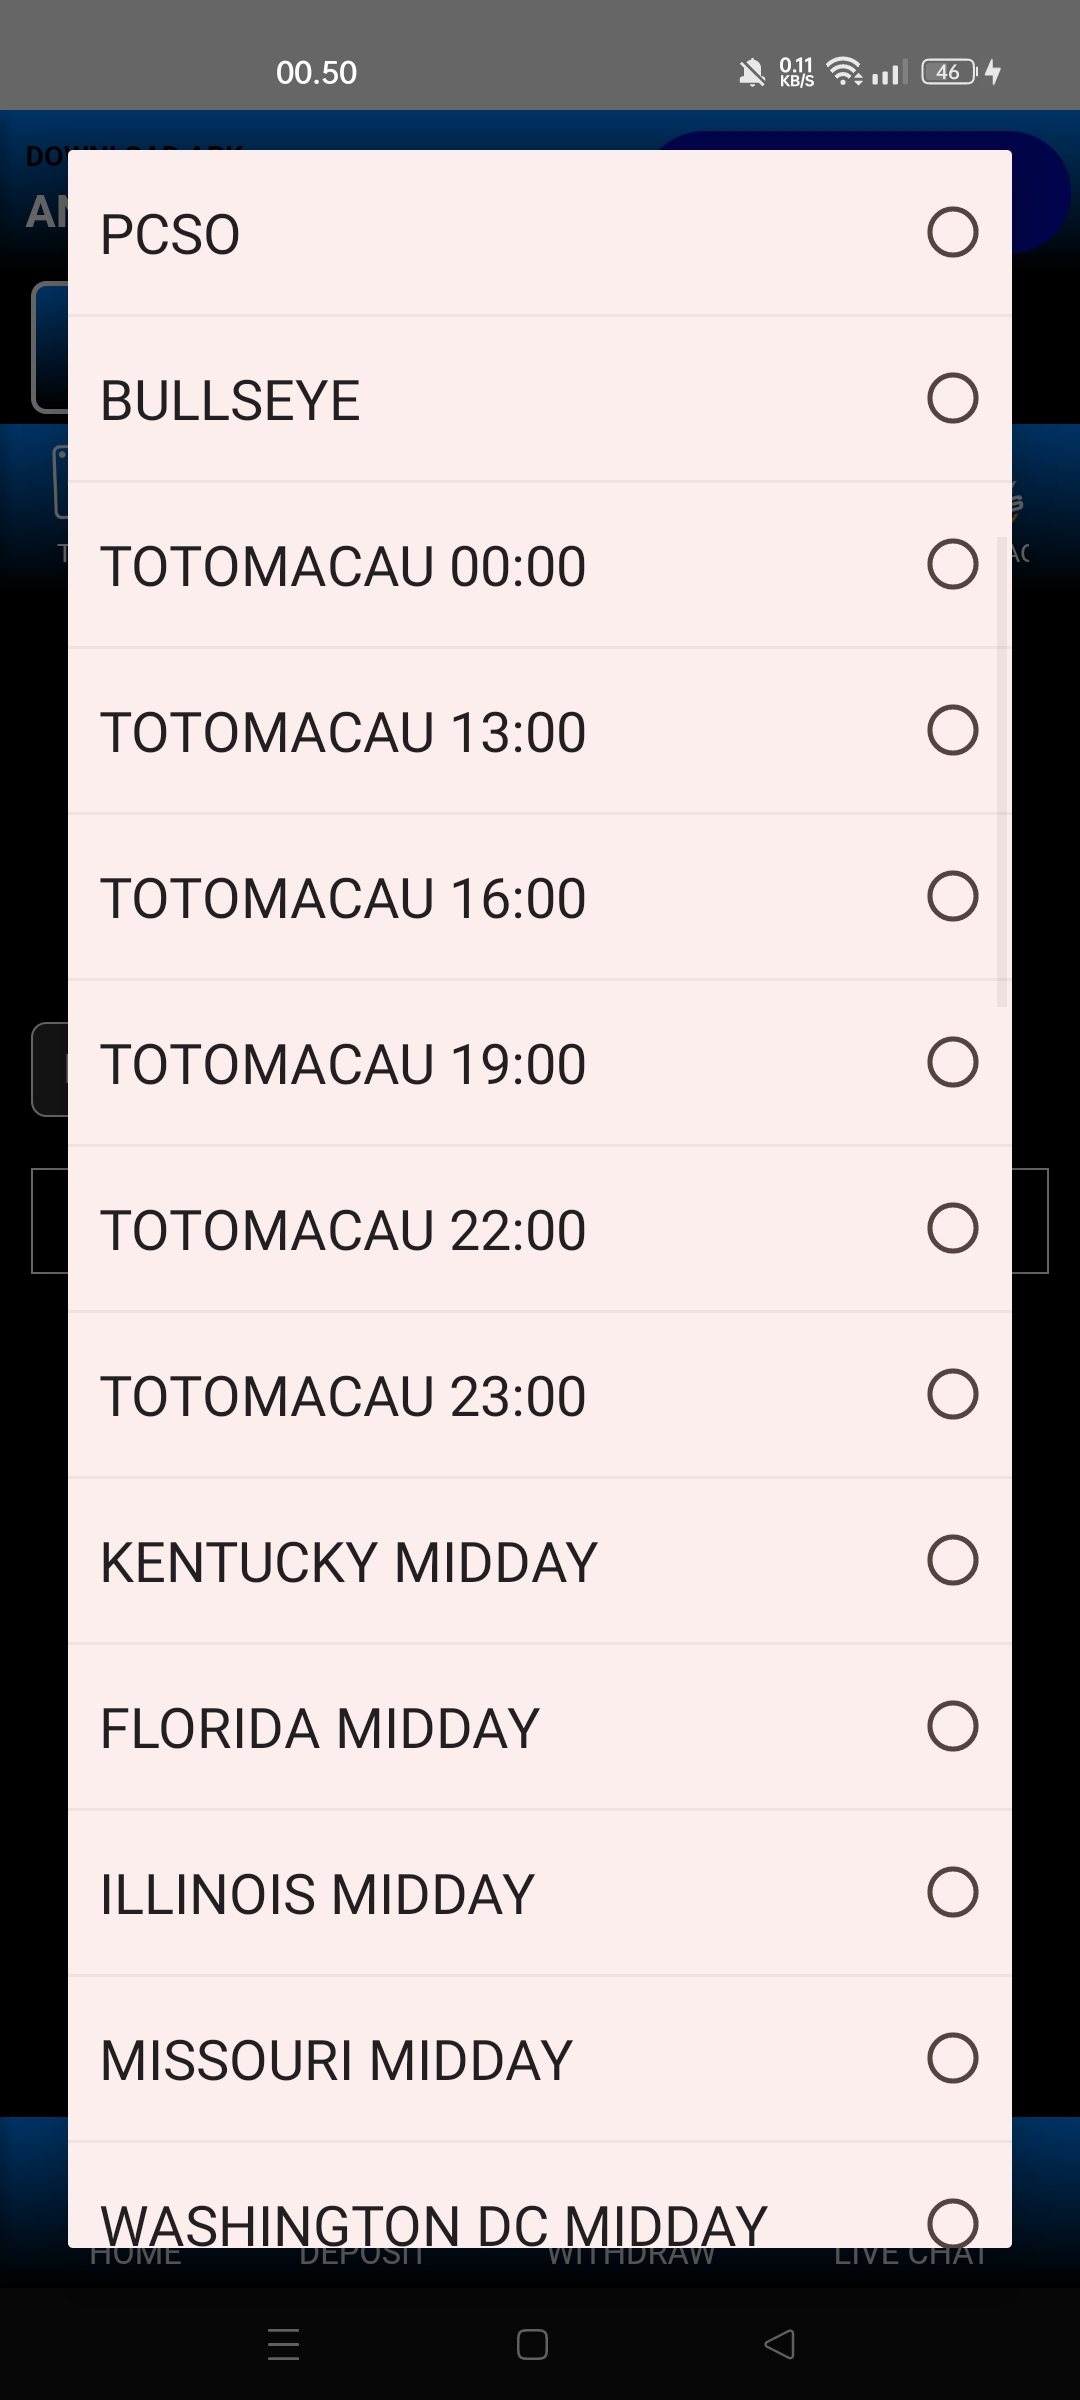Choose the FLORIDA MIDDAY option
The width and height of the screenshot is (1080, 2400).
(x=952, y=1727)
